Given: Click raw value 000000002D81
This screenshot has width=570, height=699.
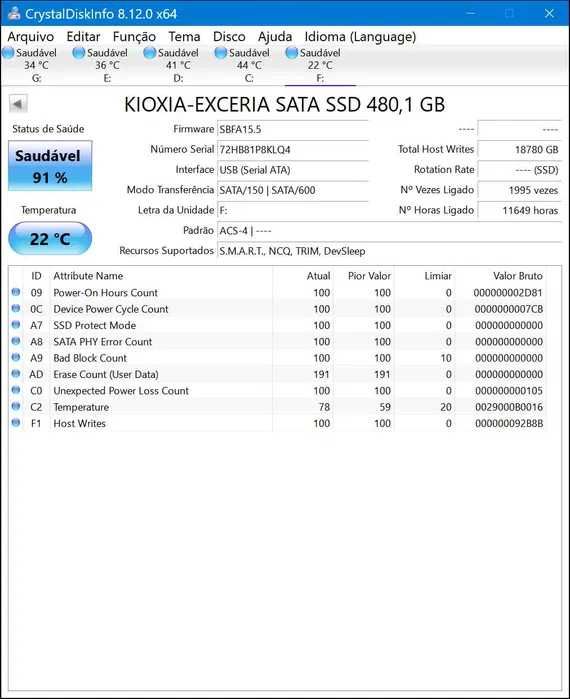Looking at the screenshot, I should [508, 293].
